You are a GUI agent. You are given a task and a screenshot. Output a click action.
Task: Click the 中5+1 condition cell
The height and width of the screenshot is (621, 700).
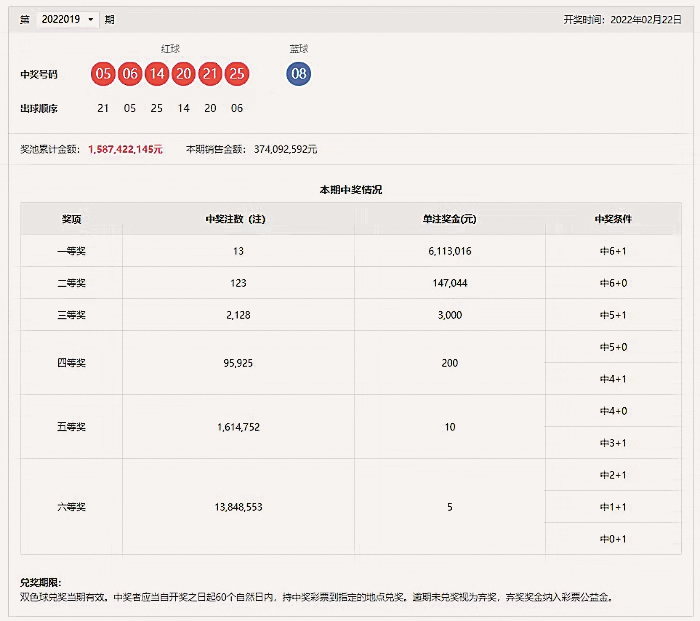point(613,315)
